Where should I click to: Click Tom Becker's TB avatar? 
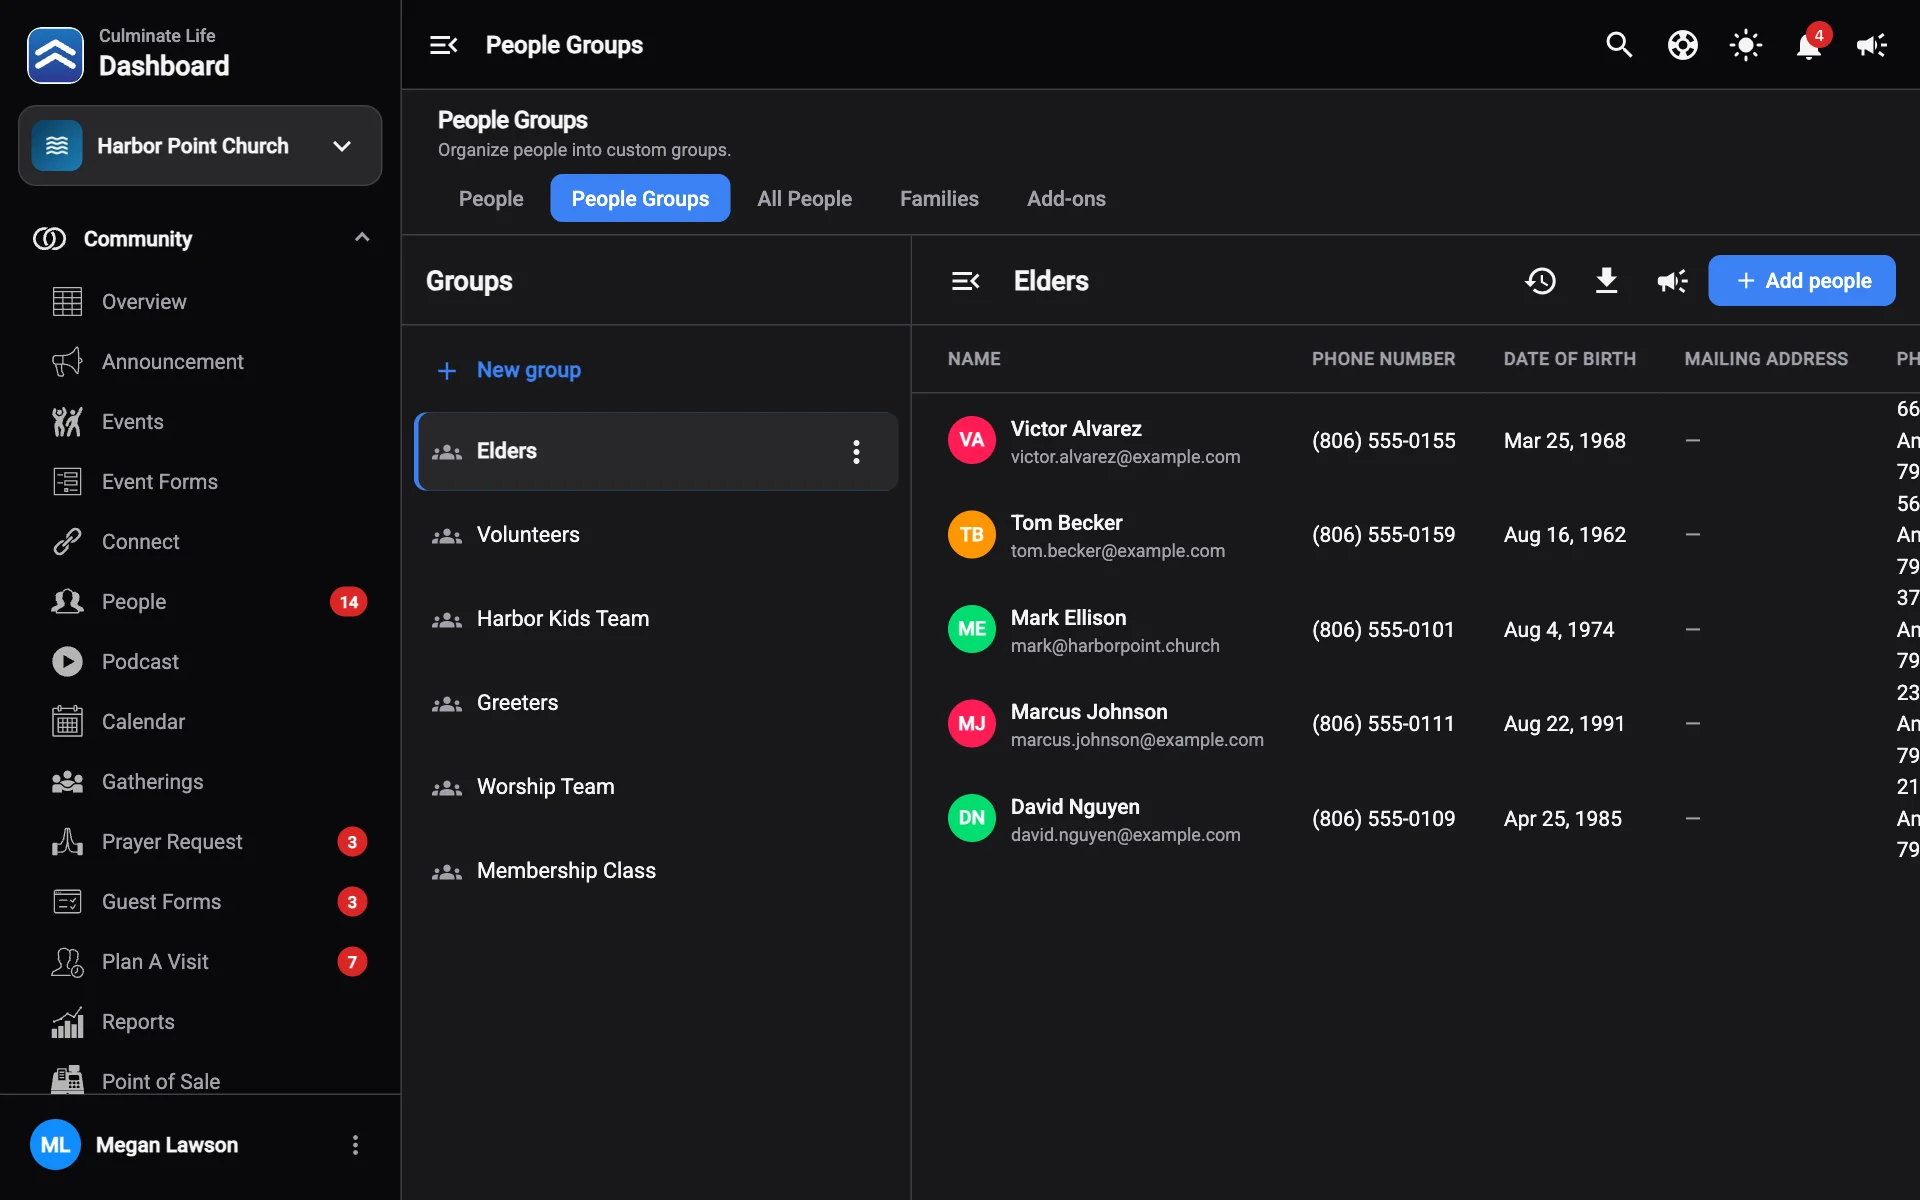tap(971, 535)
